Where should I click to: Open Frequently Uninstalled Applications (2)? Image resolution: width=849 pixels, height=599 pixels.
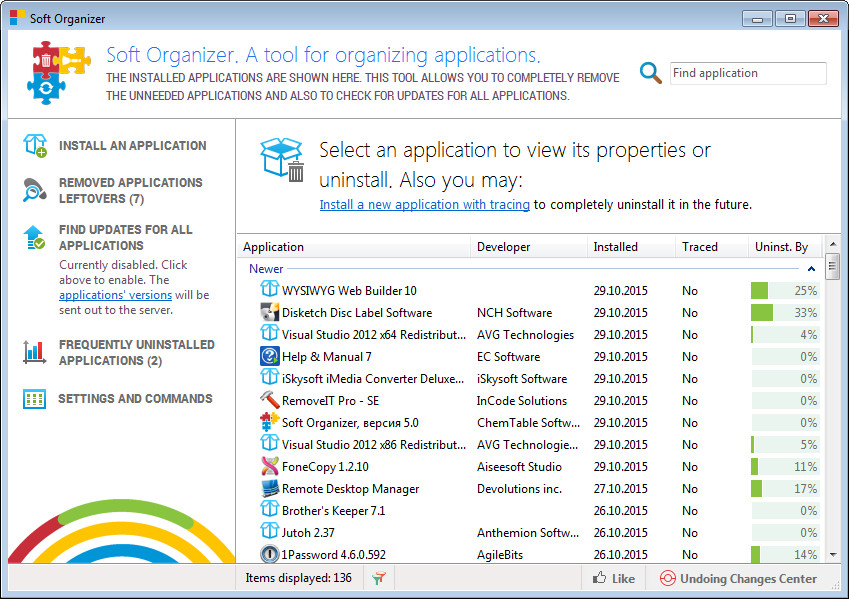point(136,353)
